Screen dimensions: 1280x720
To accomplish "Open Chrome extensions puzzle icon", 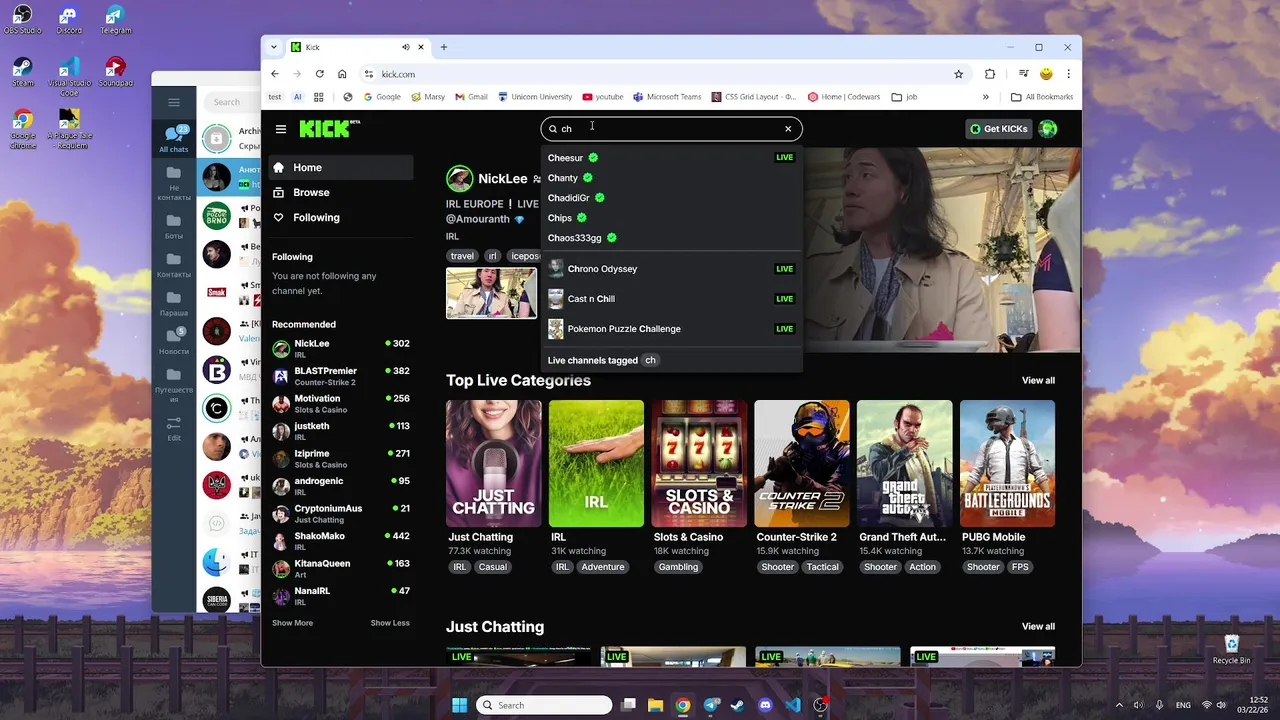I will pyautogui.click(x=990, y=74).
